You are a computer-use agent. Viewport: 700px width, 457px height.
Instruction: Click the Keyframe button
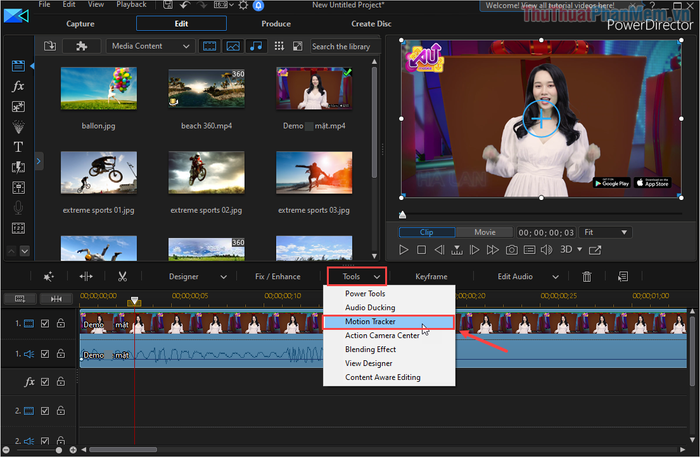click(x=431, y=277)
